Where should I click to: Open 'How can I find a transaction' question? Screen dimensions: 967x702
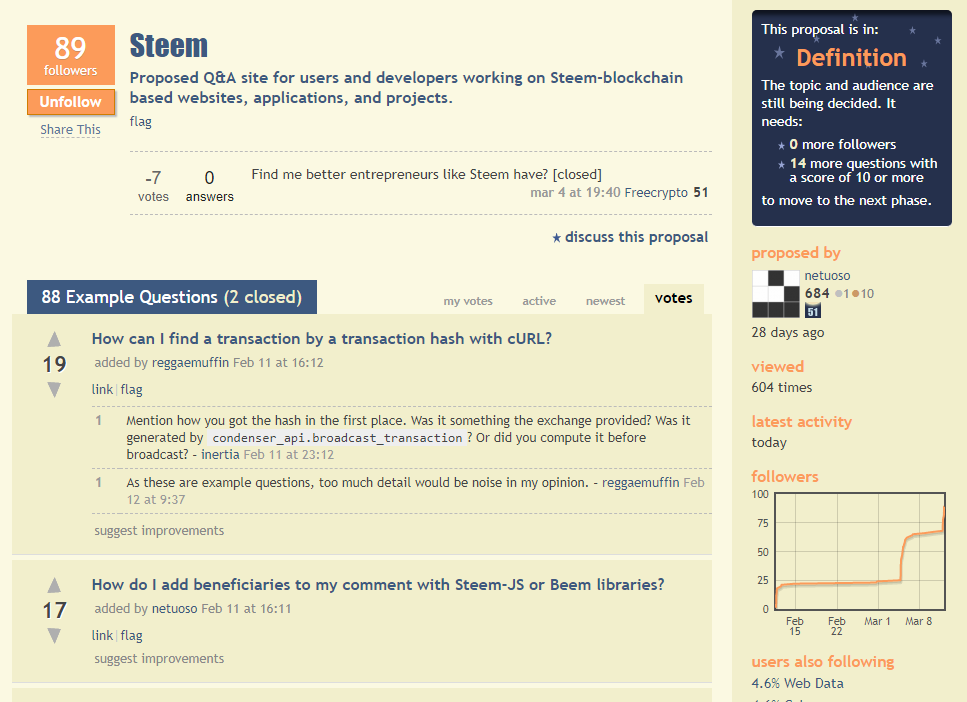tap(322, 339)
